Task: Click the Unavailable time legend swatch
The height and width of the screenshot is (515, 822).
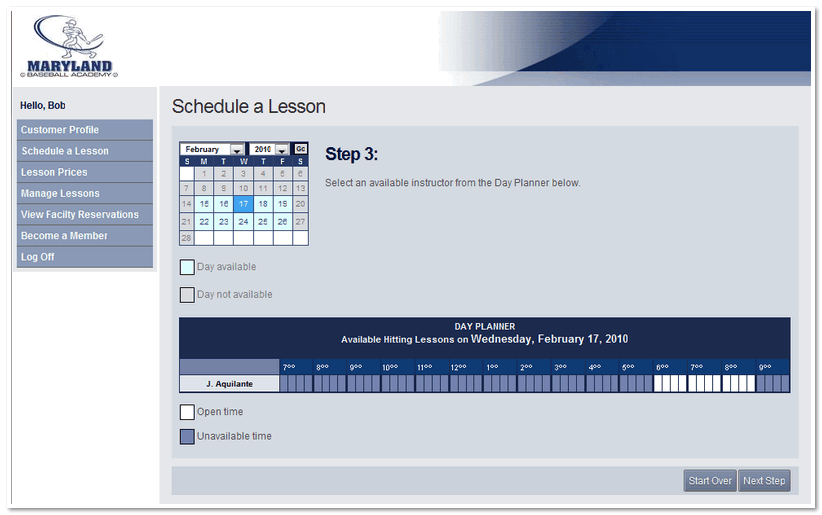Action: pos(187,436)
